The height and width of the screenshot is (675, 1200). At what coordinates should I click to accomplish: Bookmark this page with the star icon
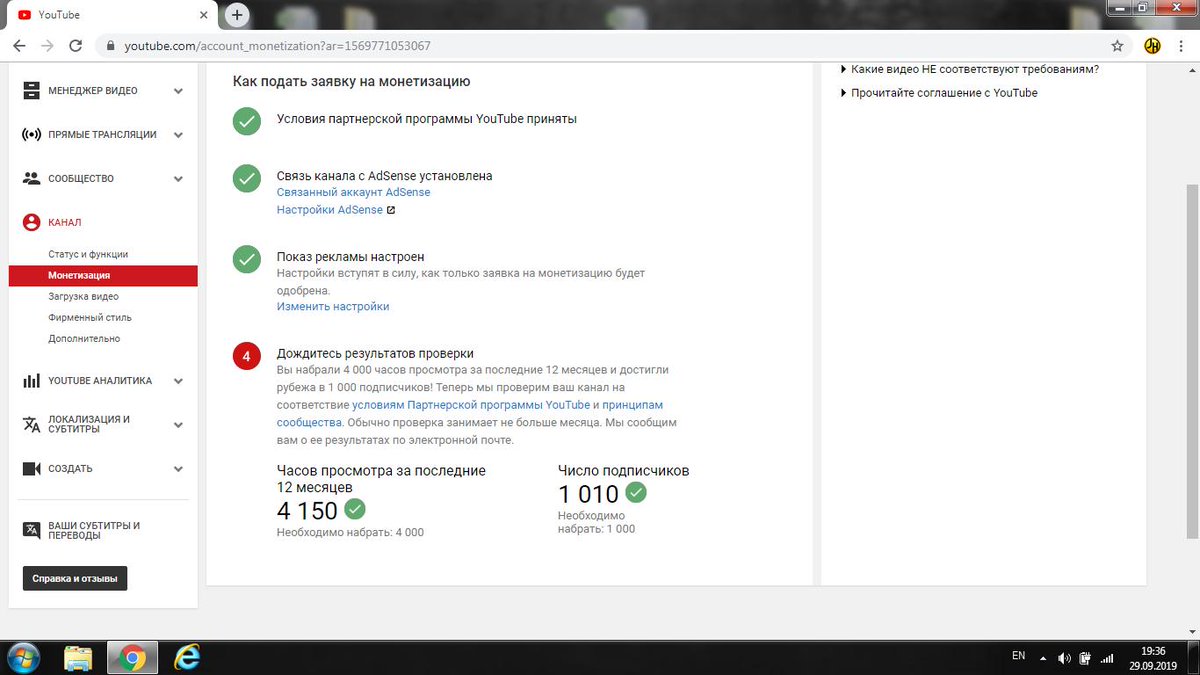(1118, 46)
